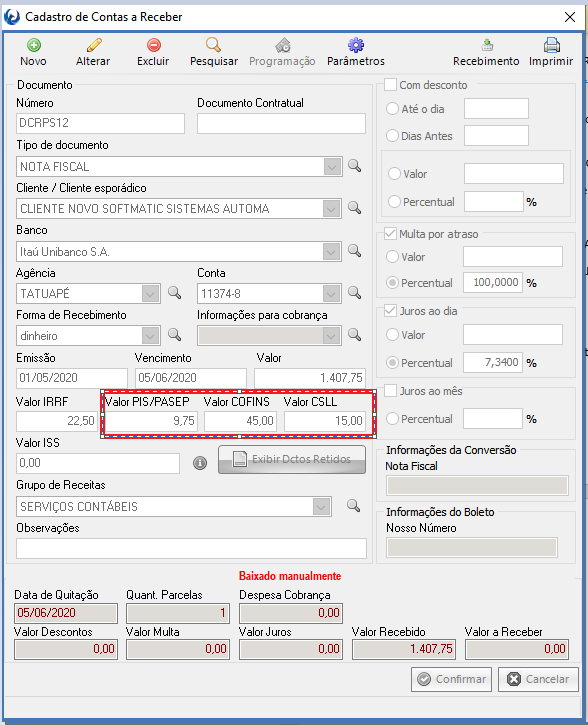Click the Documento Contratual input field
588x725 pixels.
pyautogui.click(x=281, y=123)
